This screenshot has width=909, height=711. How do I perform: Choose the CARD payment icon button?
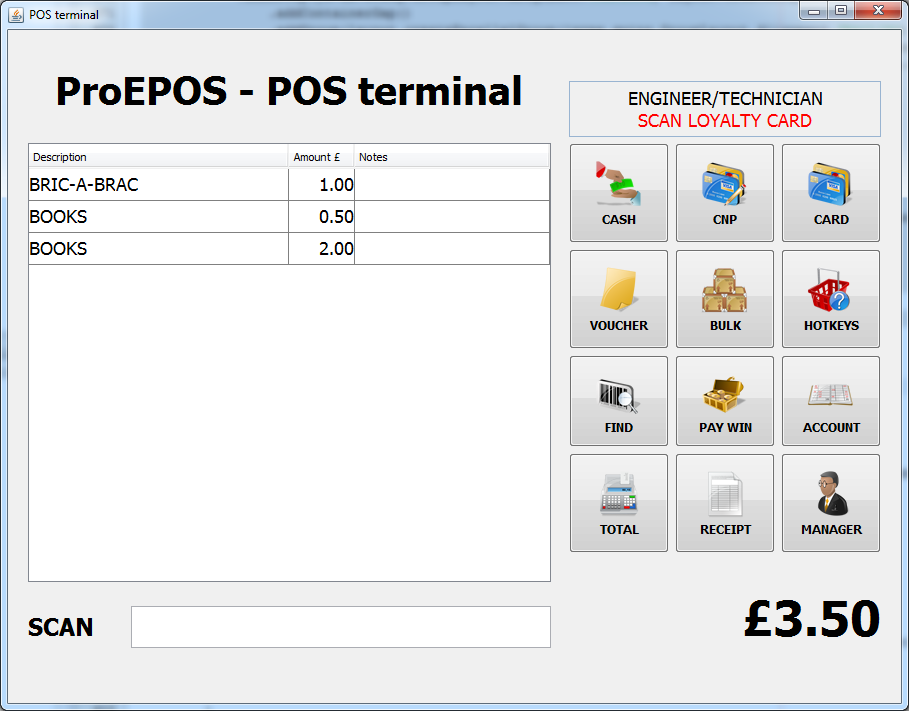[830, 193]
